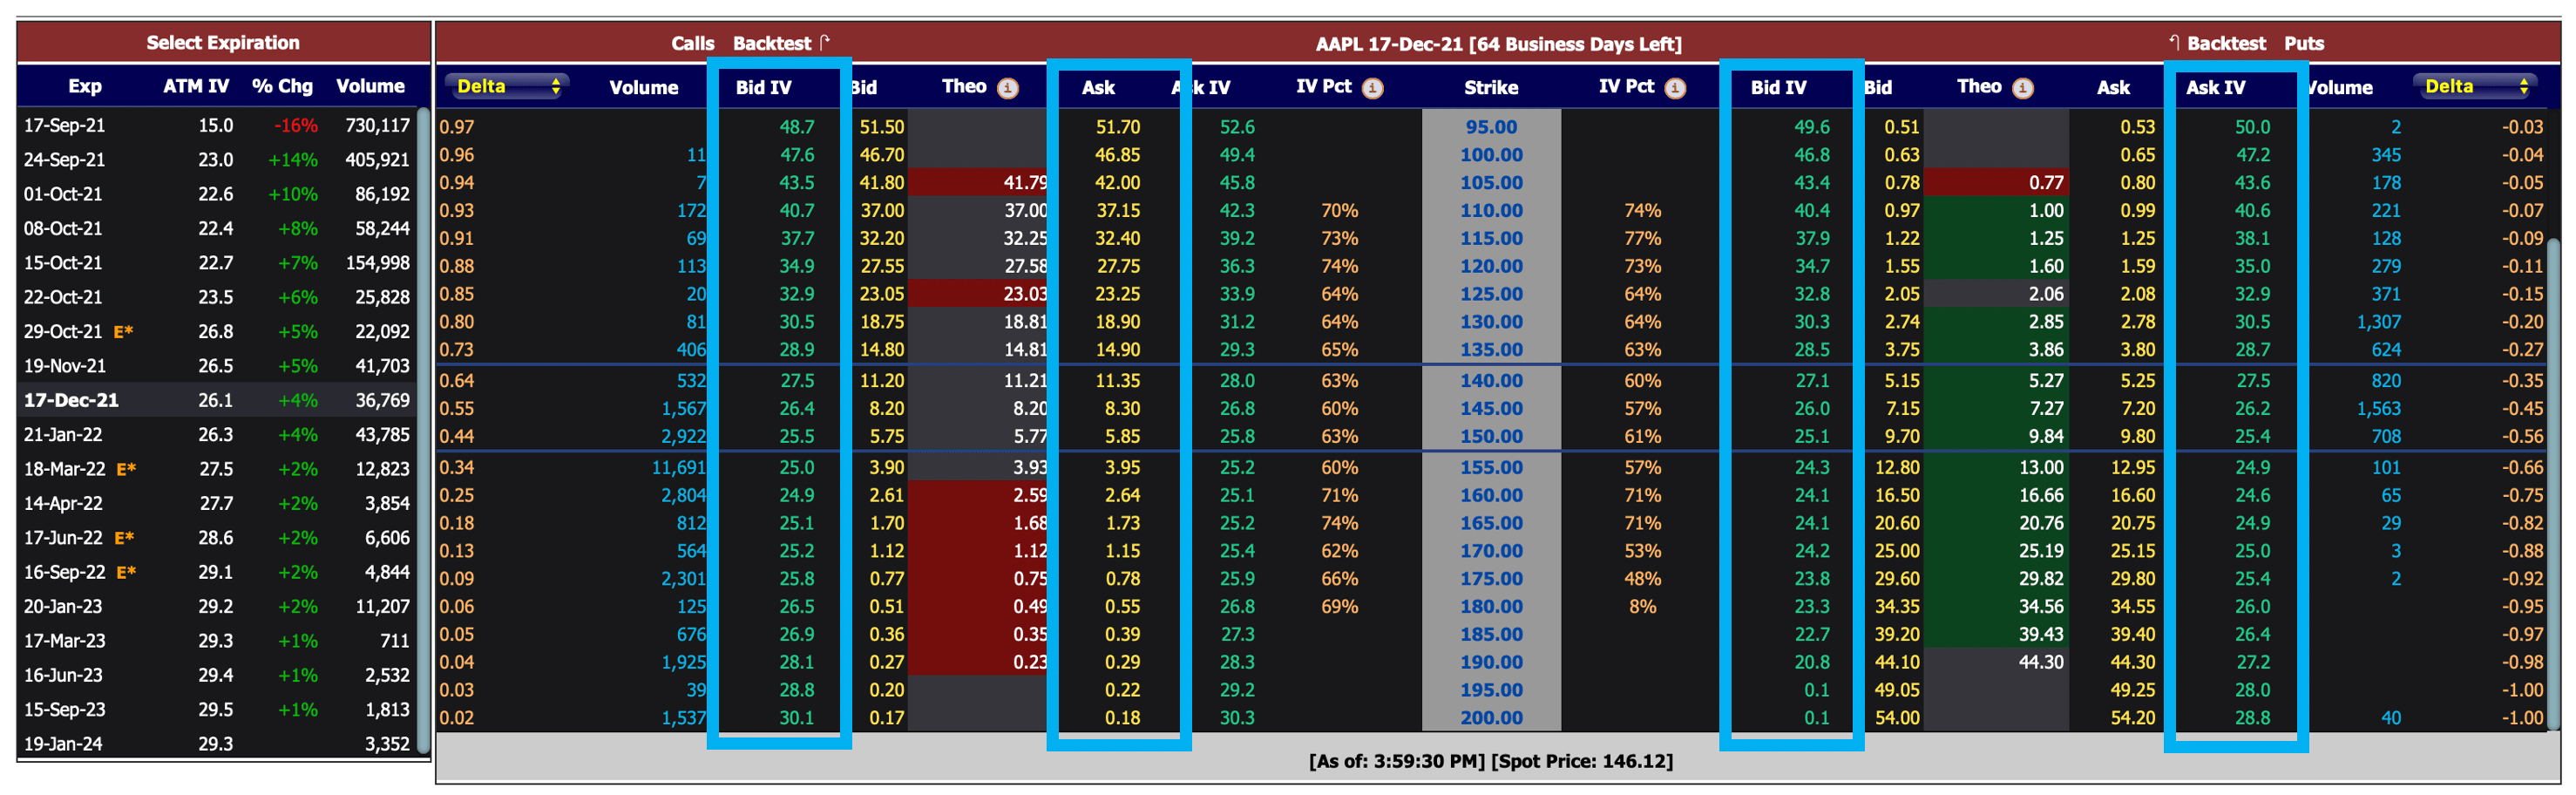Click the ATM IV column header

click(196, 86)
